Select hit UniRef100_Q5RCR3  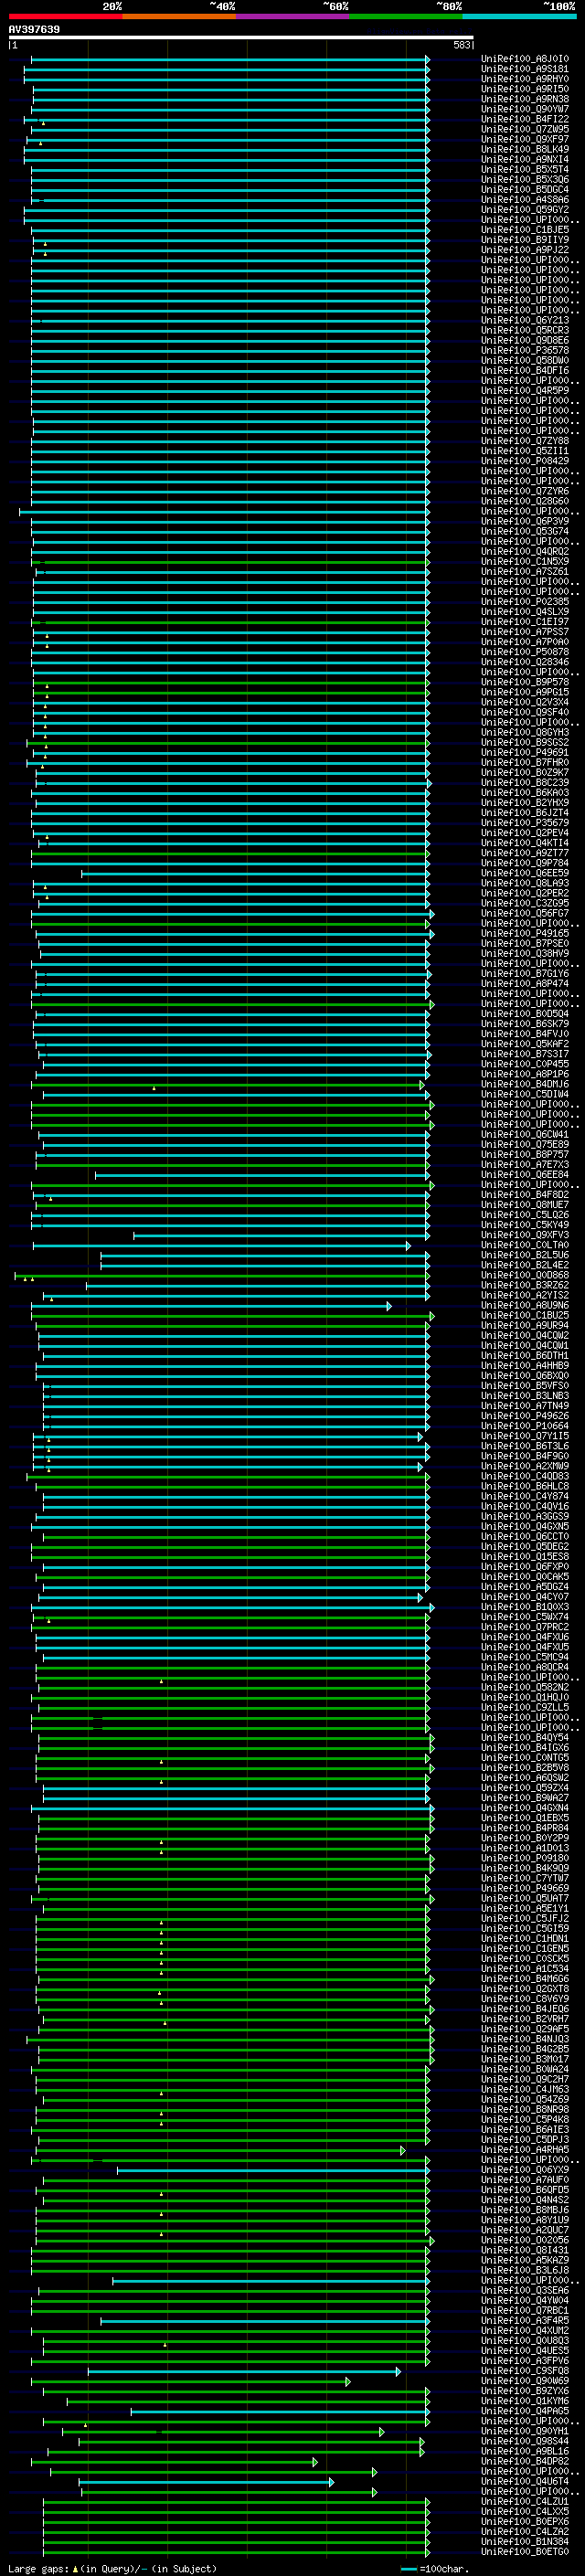click(525, 330)
